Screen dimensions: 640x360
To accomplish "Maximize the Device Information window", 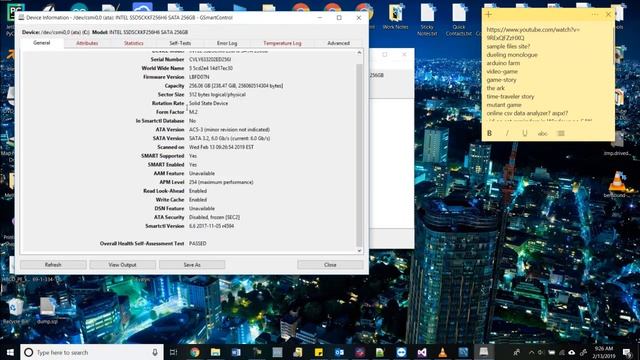I will point(339,18).
